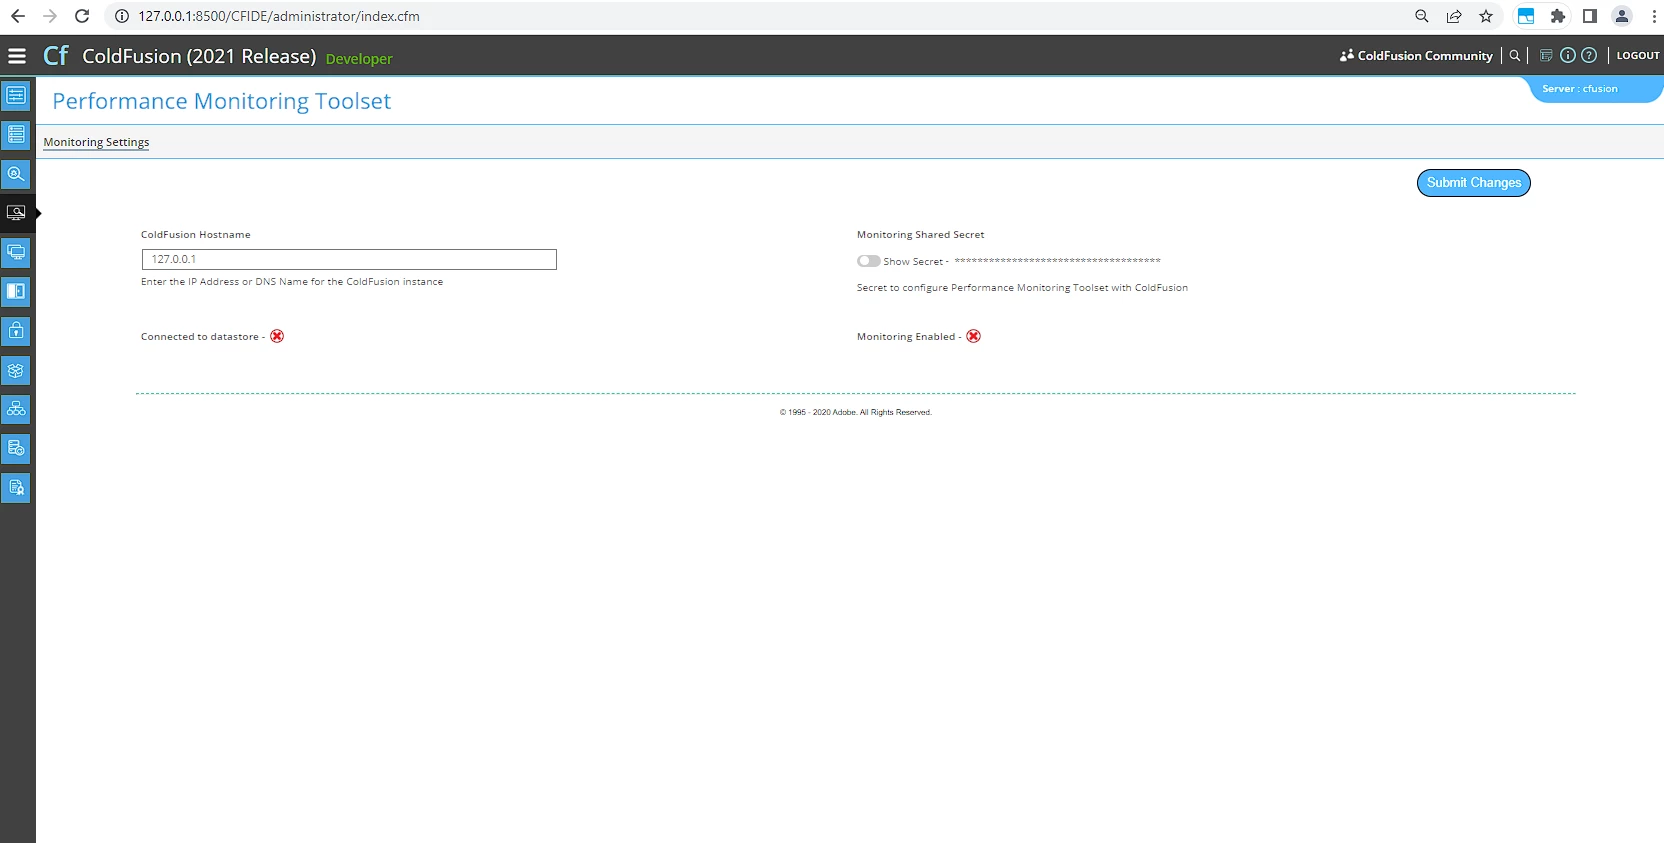1664x843 pixels.
Task: Click the zoom-out magnifier in address bar
Action: tap(1422, 16)
